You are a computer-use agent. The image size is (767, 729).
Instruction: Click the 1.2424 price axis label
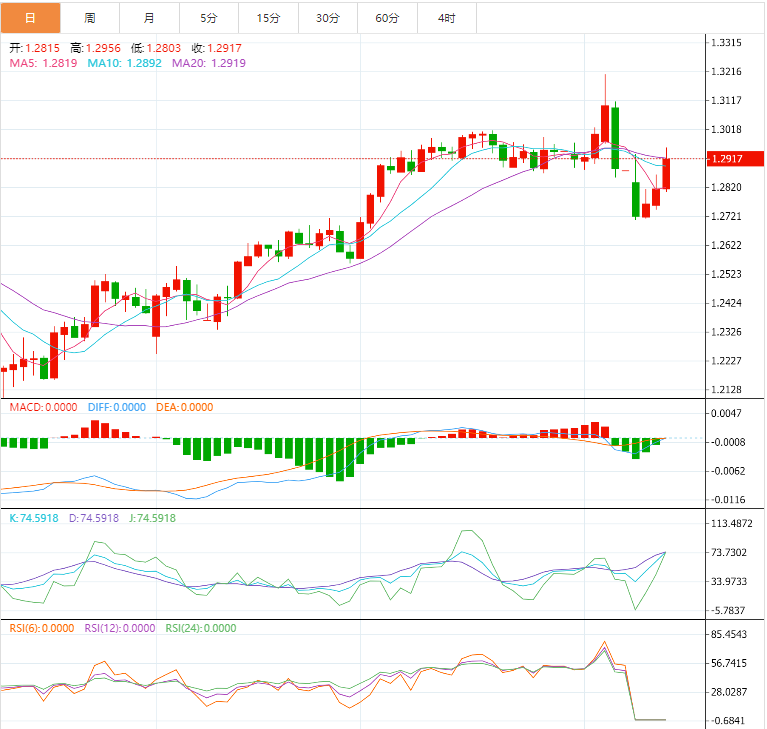pyautogui.click(x=726, y=303)
